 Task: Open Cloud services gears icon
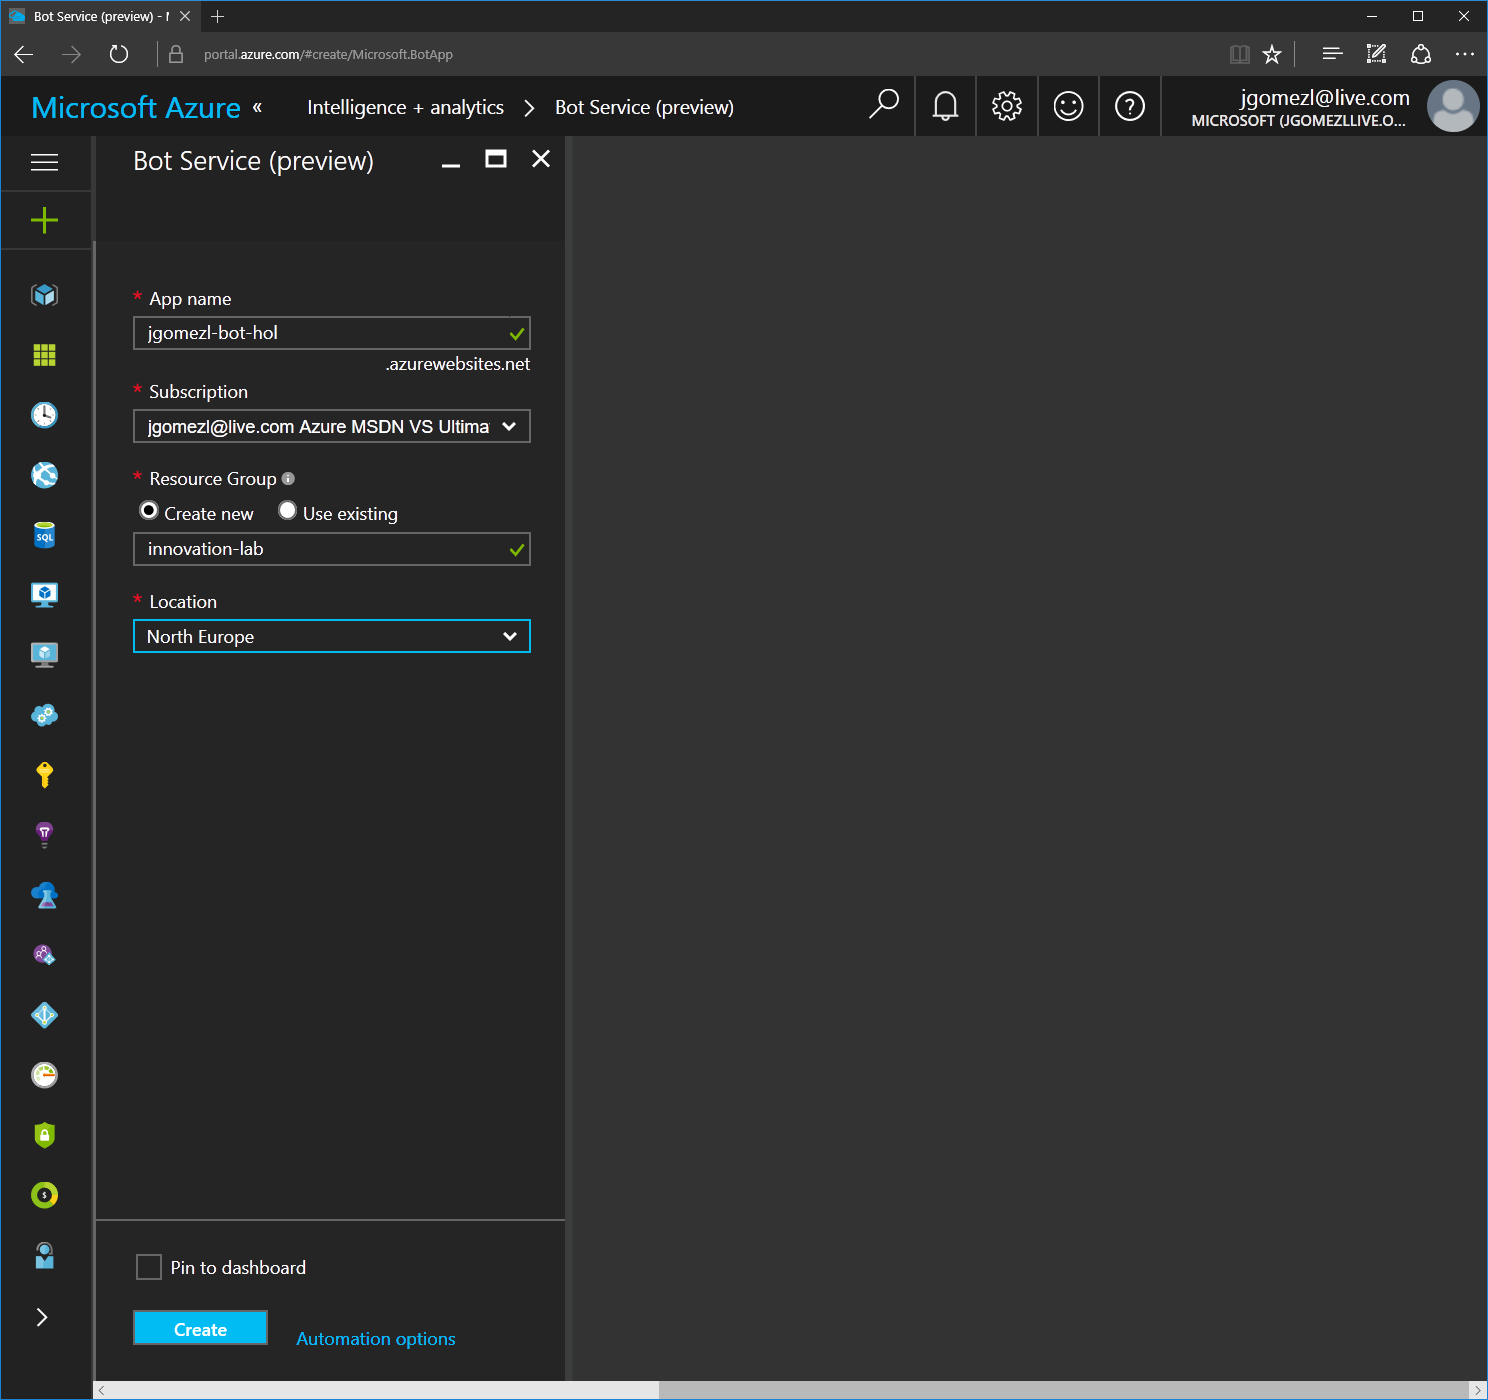coord(45,715)
